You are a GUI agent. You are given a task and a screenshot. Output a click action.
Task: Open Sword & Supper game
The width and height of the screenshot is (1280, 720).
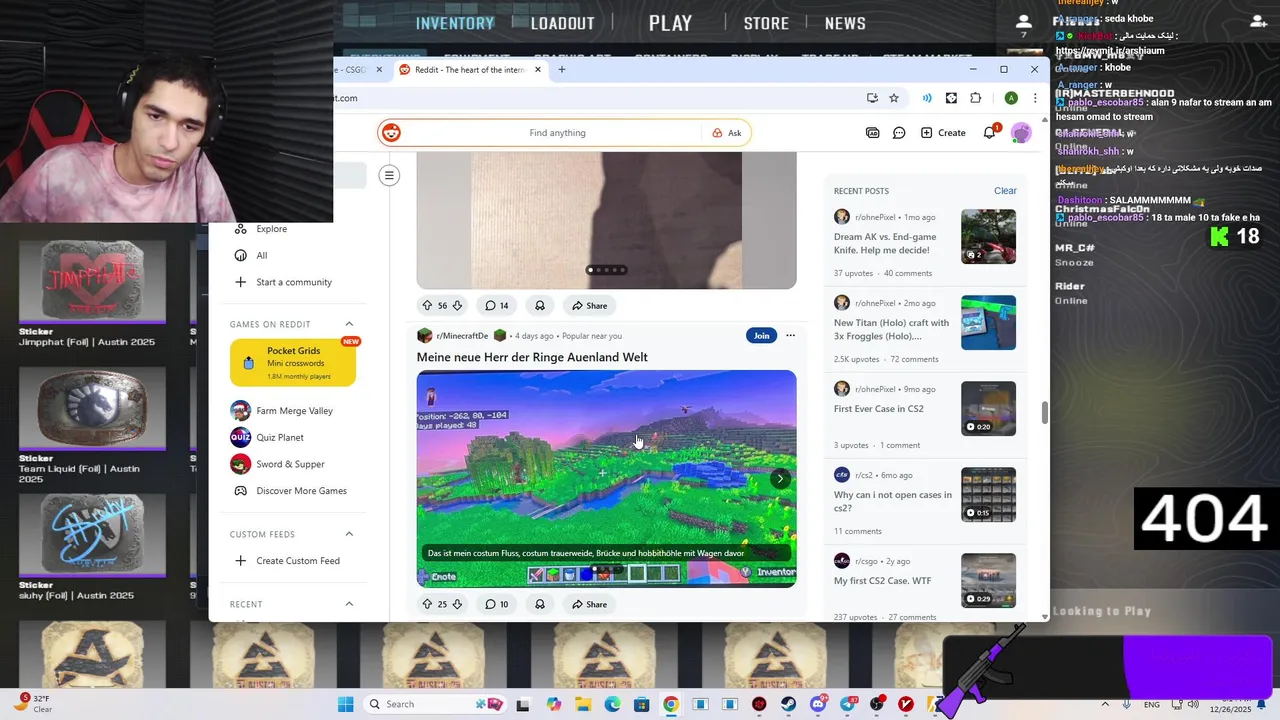click(x=290, y=464)
